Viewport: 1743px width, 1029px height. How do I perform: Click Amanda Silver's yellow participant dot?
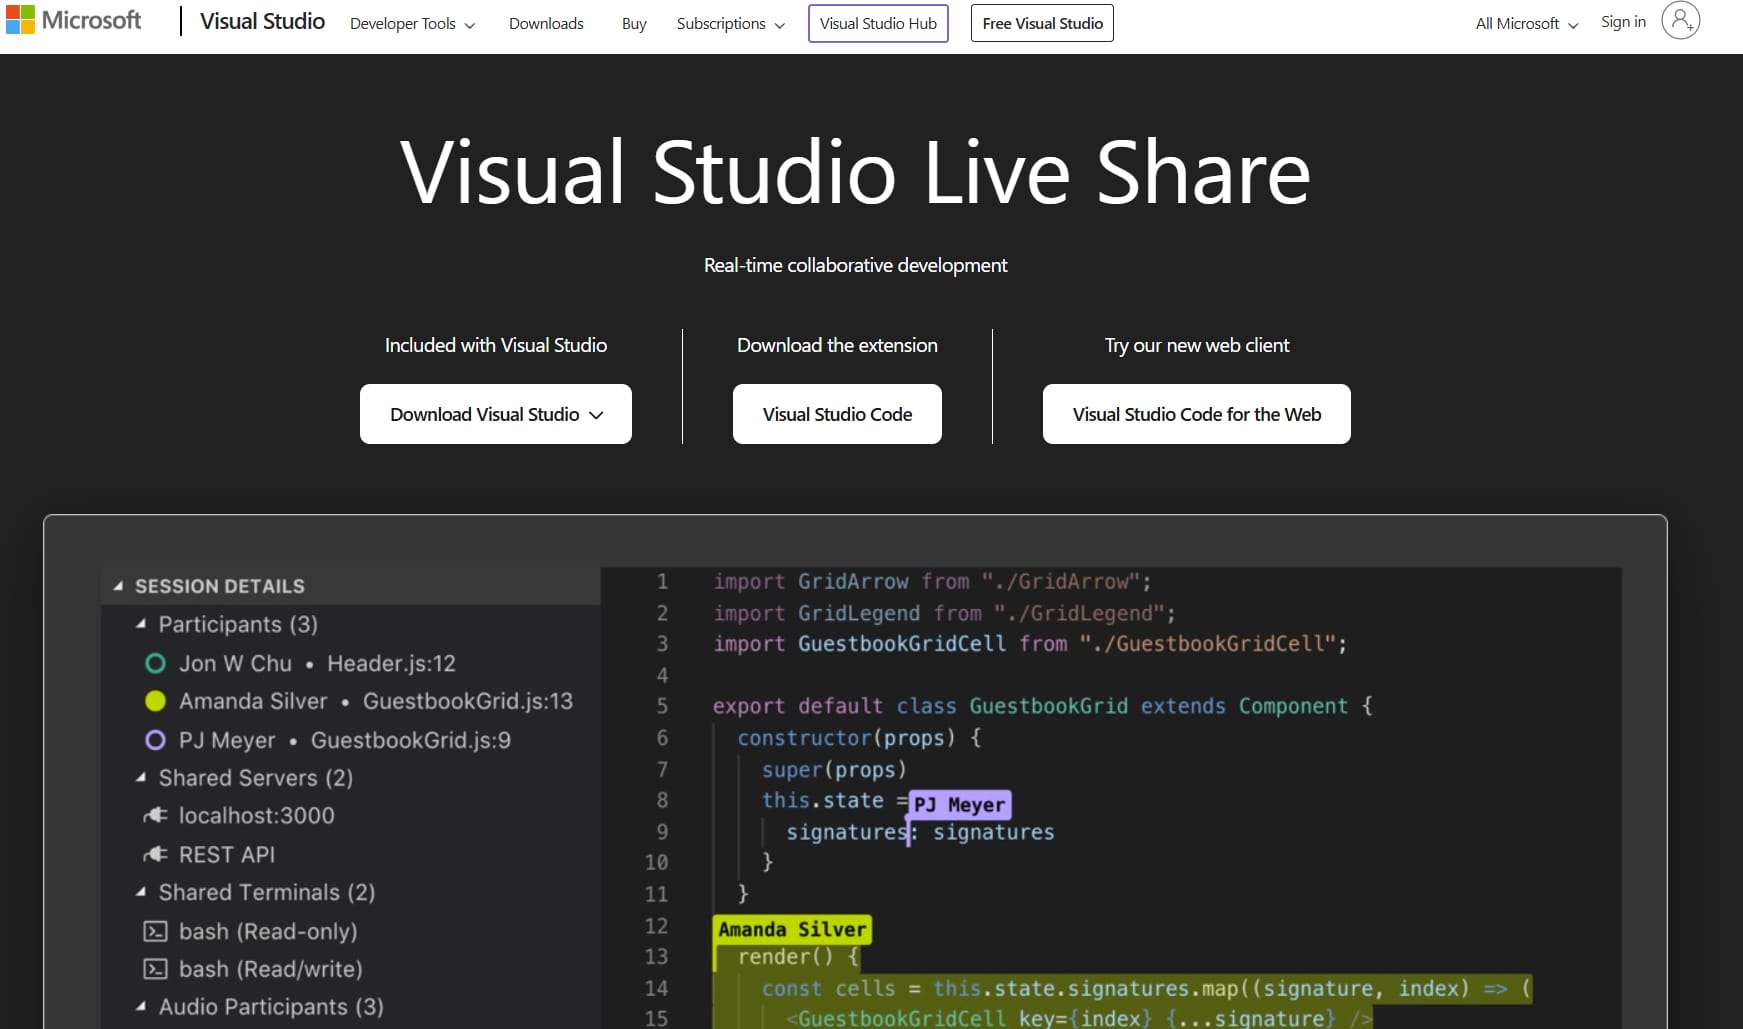coord(155,701)
